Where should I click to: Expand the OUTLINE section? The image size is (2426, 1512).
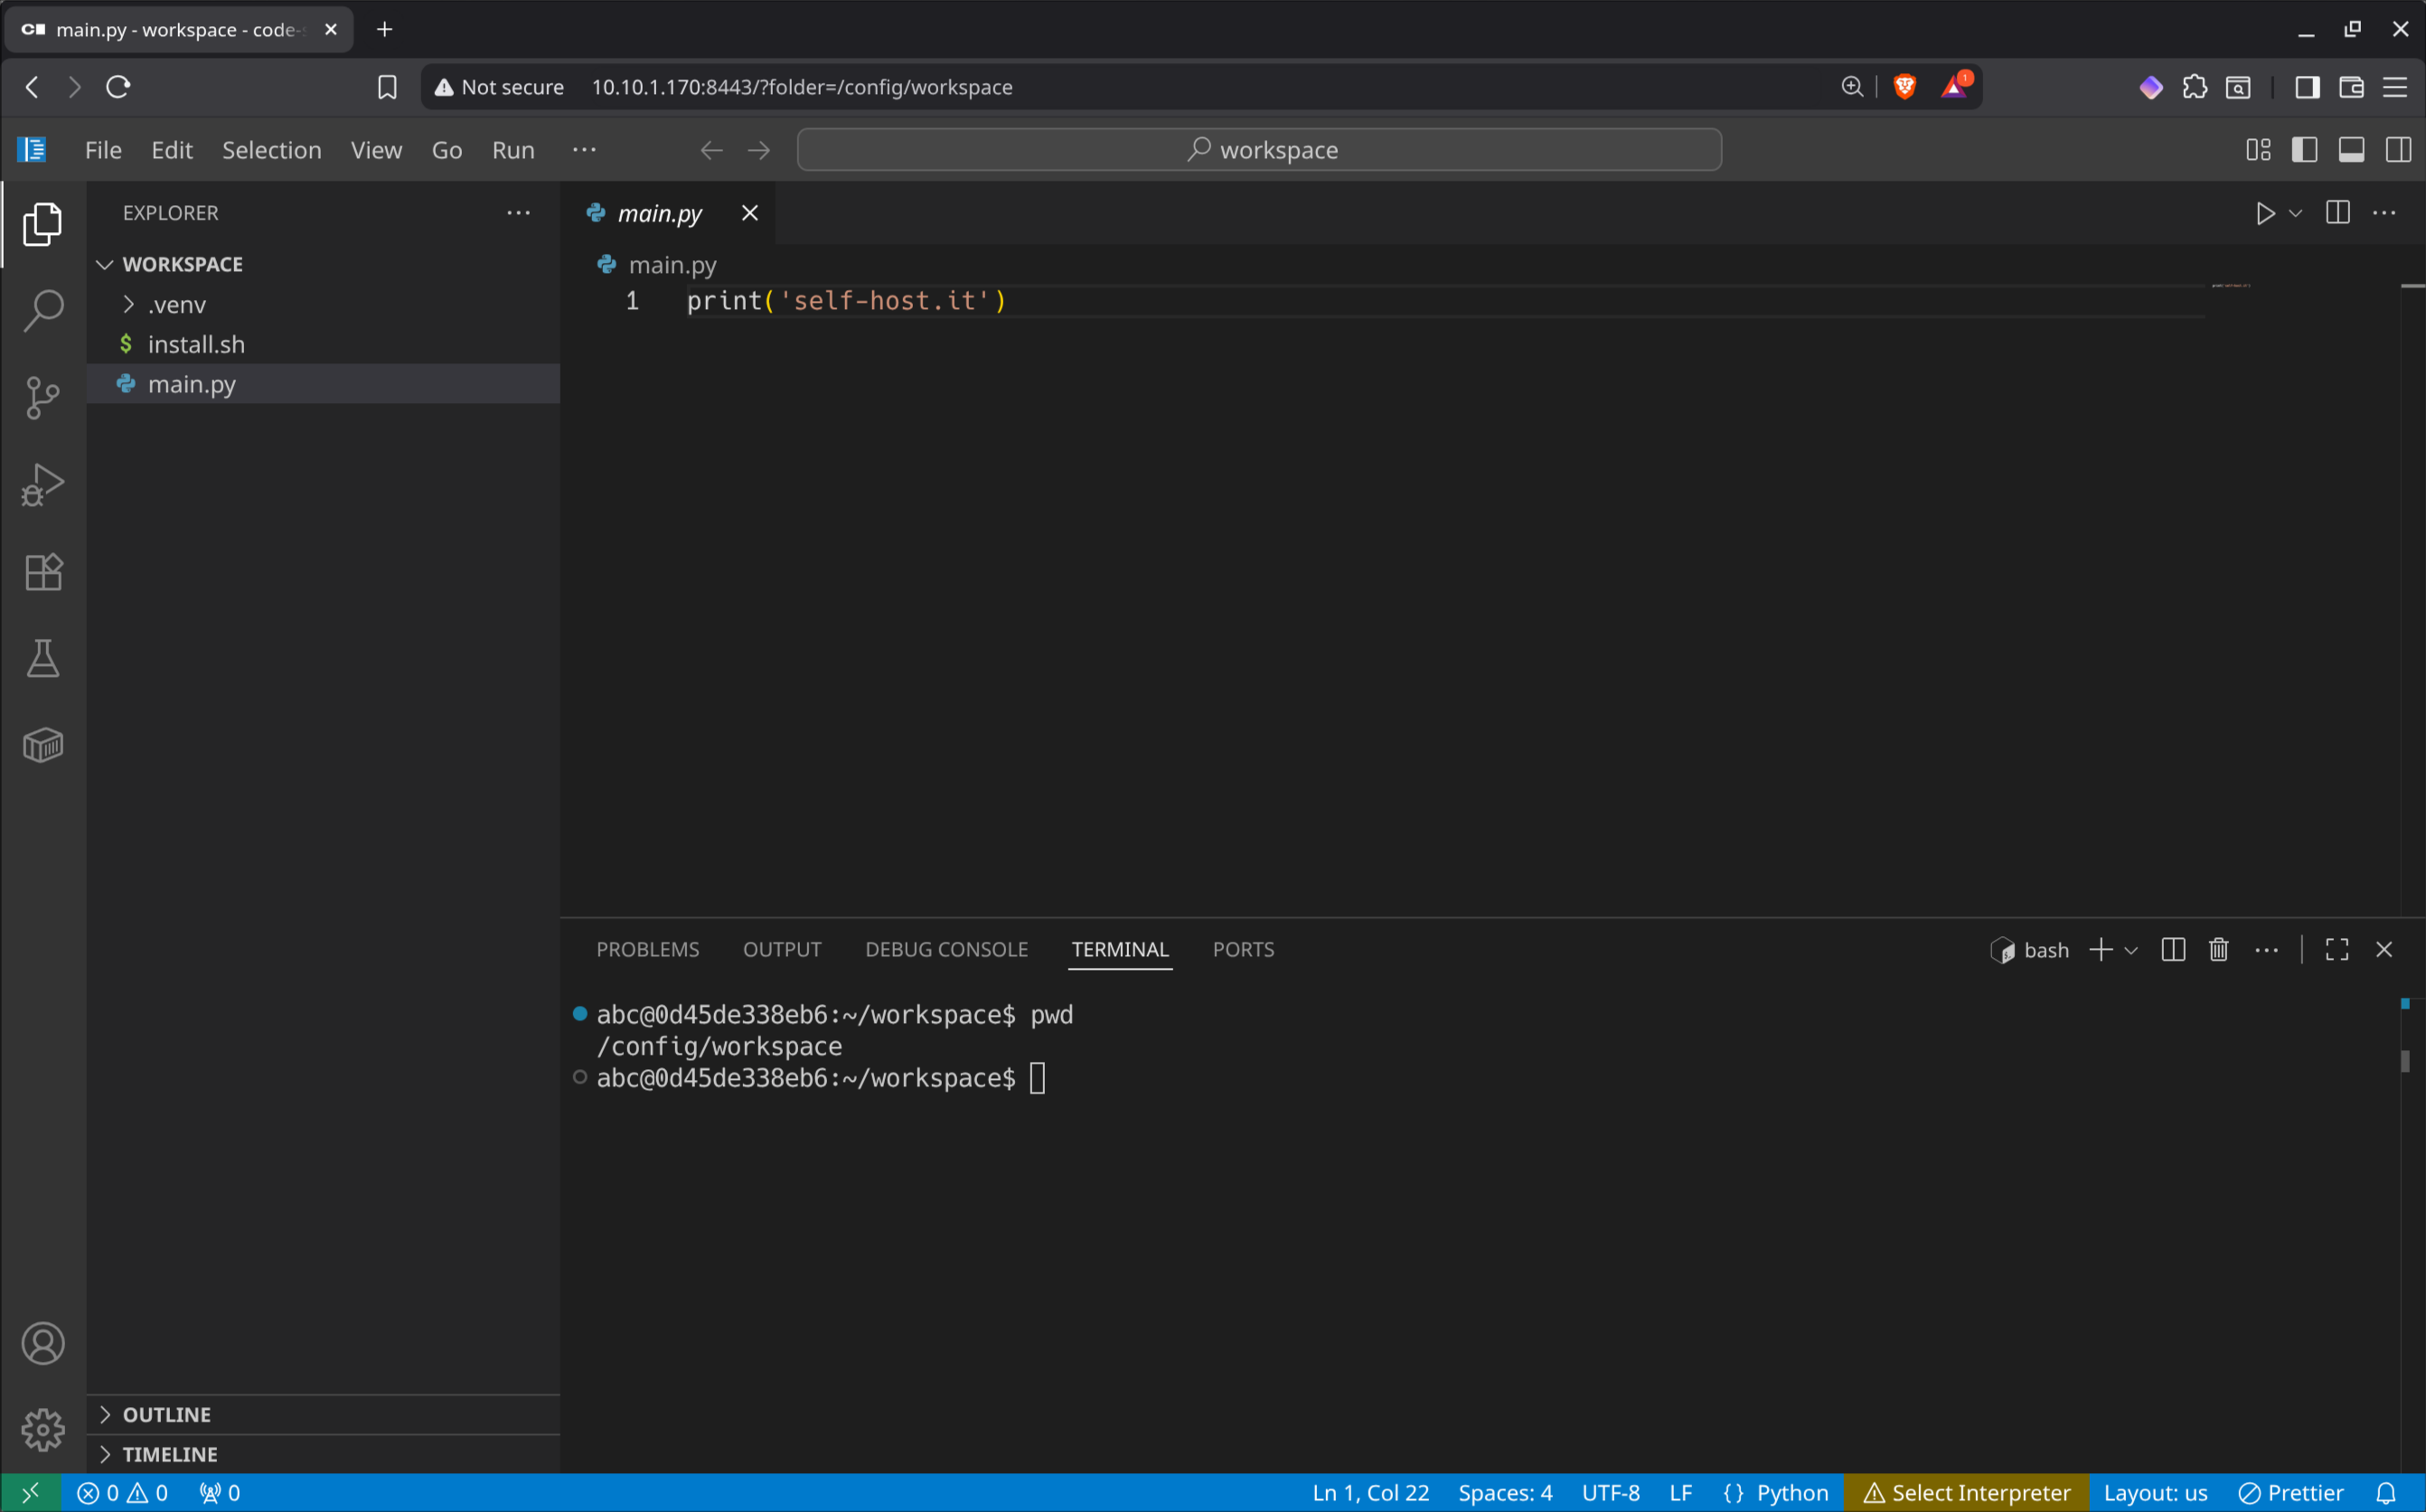point(166,1414)
